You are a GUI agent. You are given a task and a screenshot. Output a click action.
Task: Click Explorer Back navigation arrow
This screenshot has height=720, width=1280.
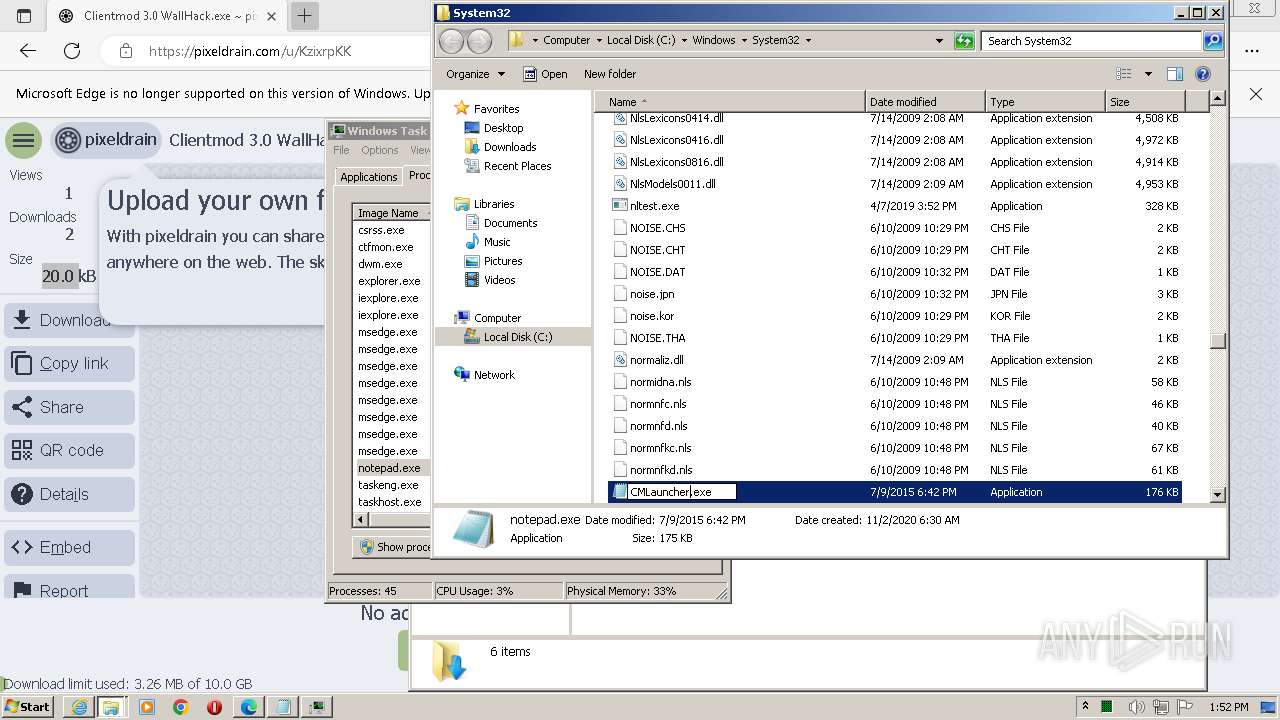(451, 41)
